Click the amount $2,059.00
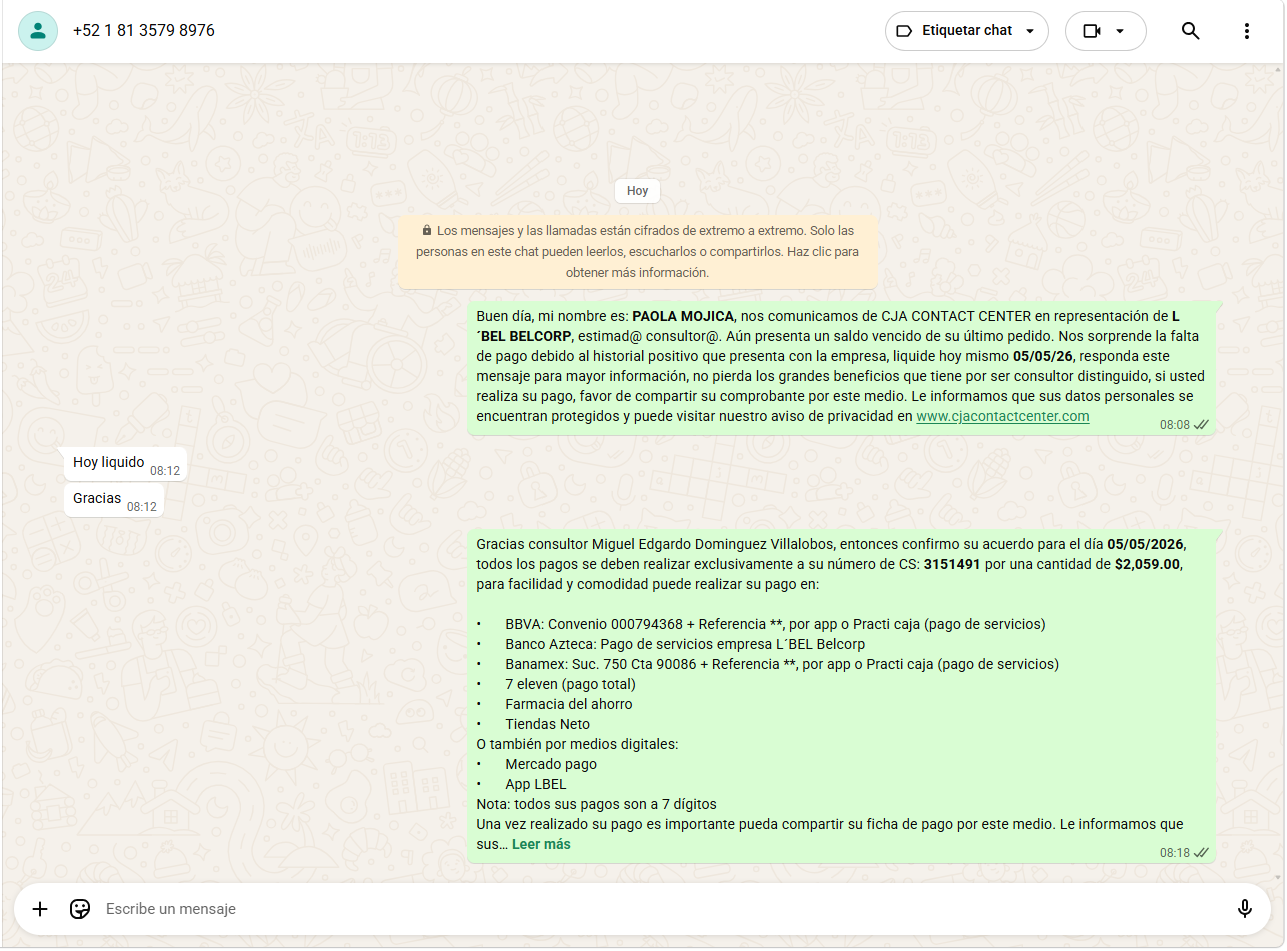 (1148, 564)
